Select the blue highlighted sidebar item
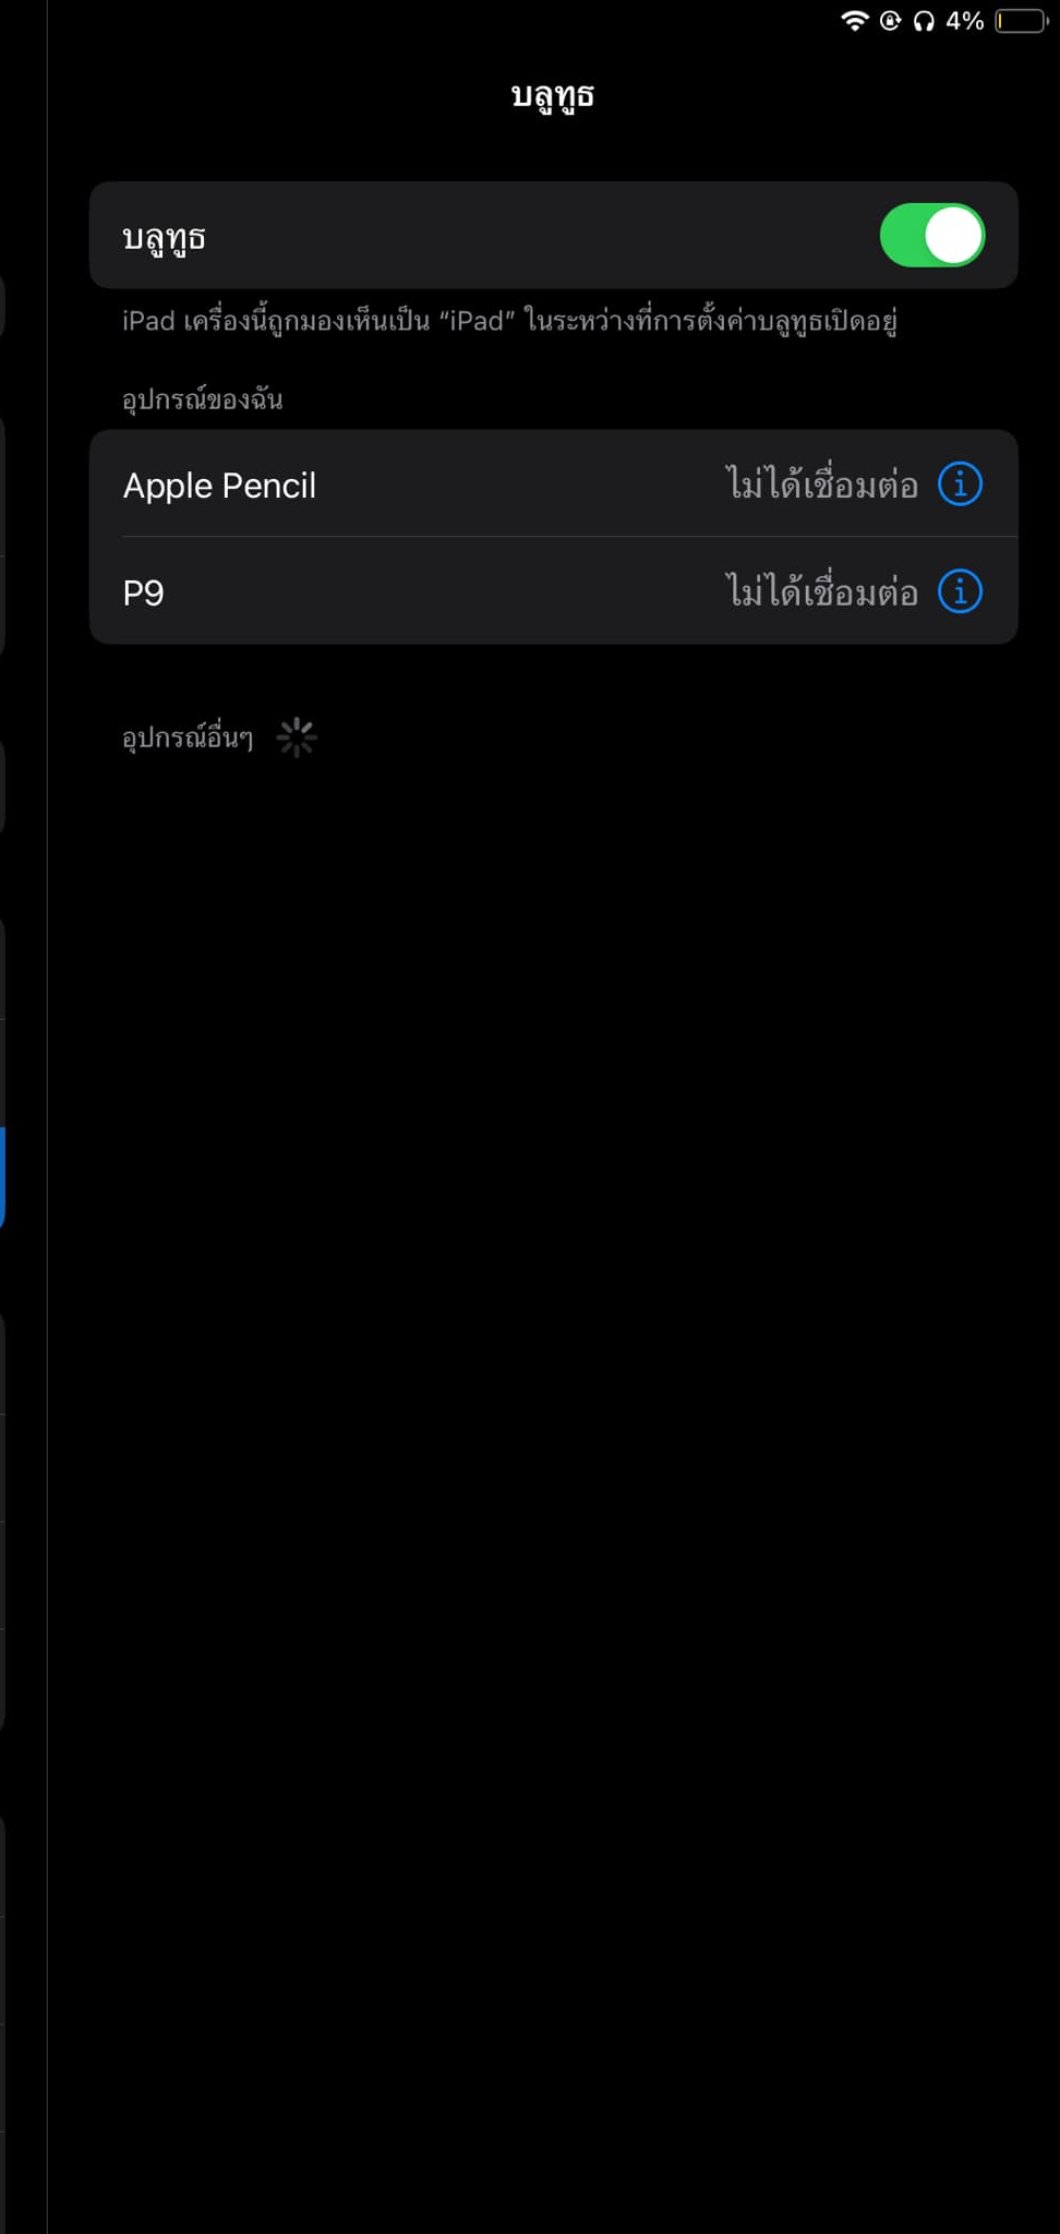Viewport: 1060px width, 2234px height. [3, 1177]
